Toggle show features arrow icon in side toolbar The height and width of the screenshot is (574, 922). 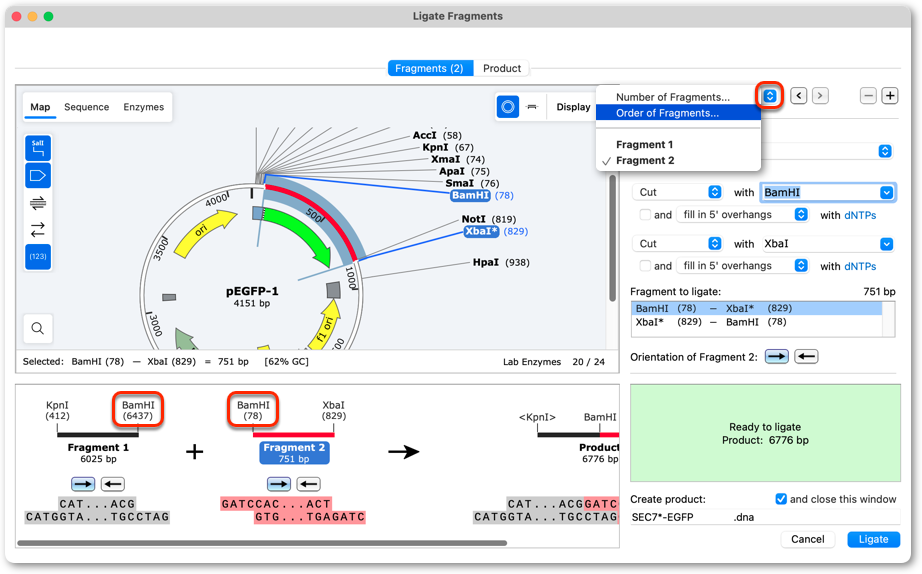tap(38, 175)
